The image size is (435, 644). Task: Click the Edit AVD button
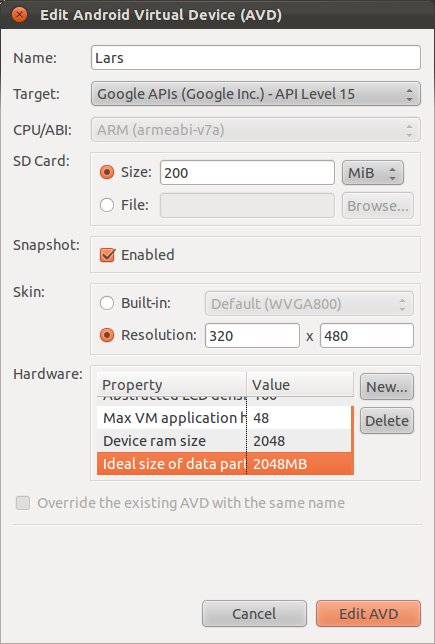tap(368, 614)
